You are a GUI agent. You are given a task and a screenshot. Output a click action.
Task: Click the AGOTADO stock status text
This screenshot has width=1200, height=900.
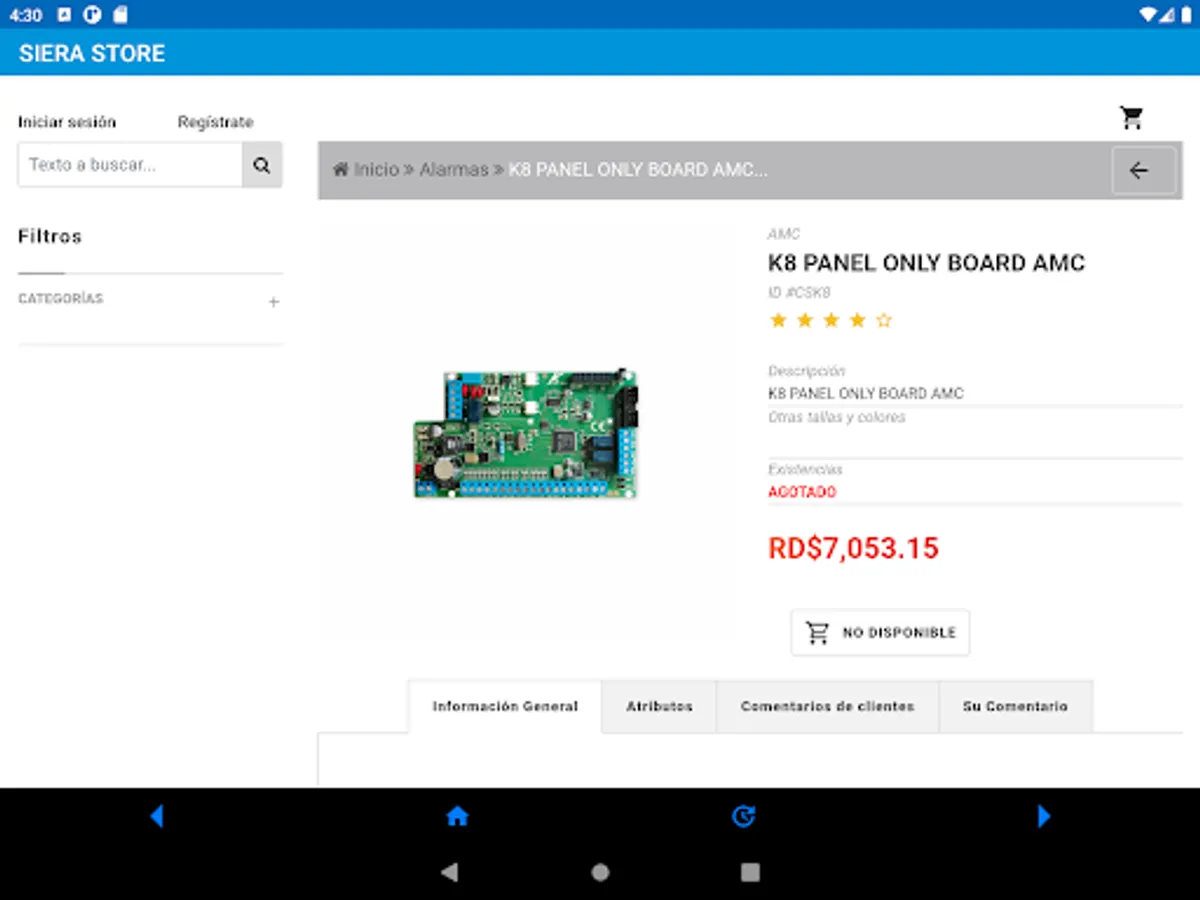point(802,492)
